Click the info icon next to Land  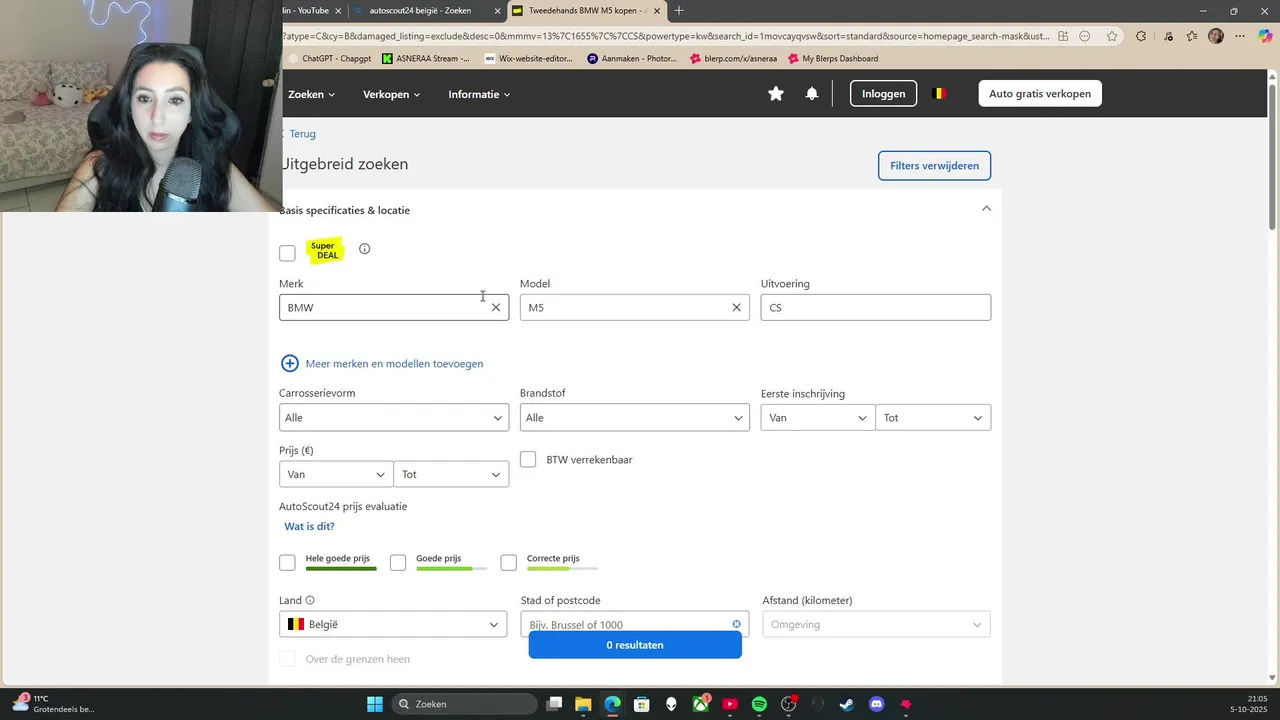pyautogui.click(x=310, y=600)
